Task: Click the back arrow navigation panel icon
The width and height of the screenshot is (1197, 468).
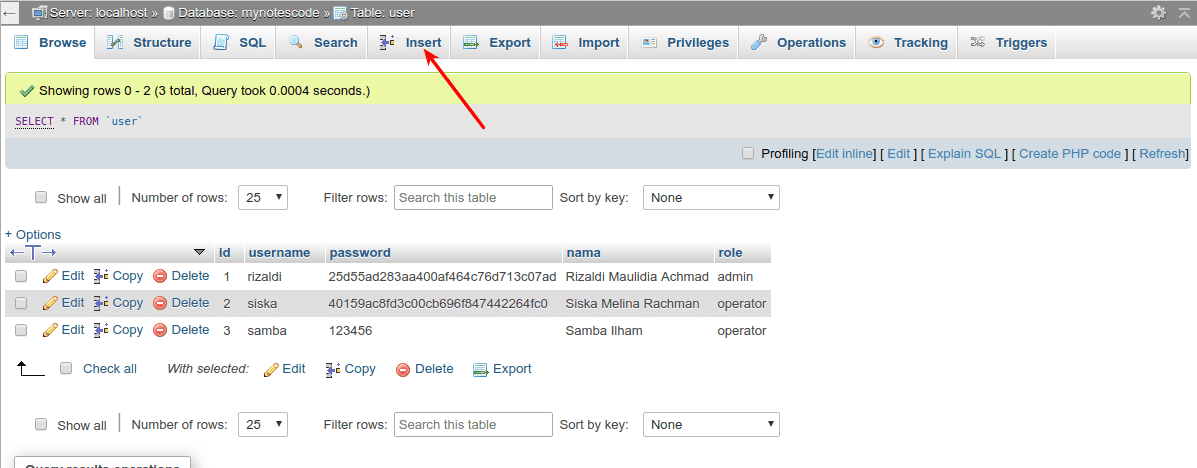Action: pyautogui.click(x=11, y=13)
